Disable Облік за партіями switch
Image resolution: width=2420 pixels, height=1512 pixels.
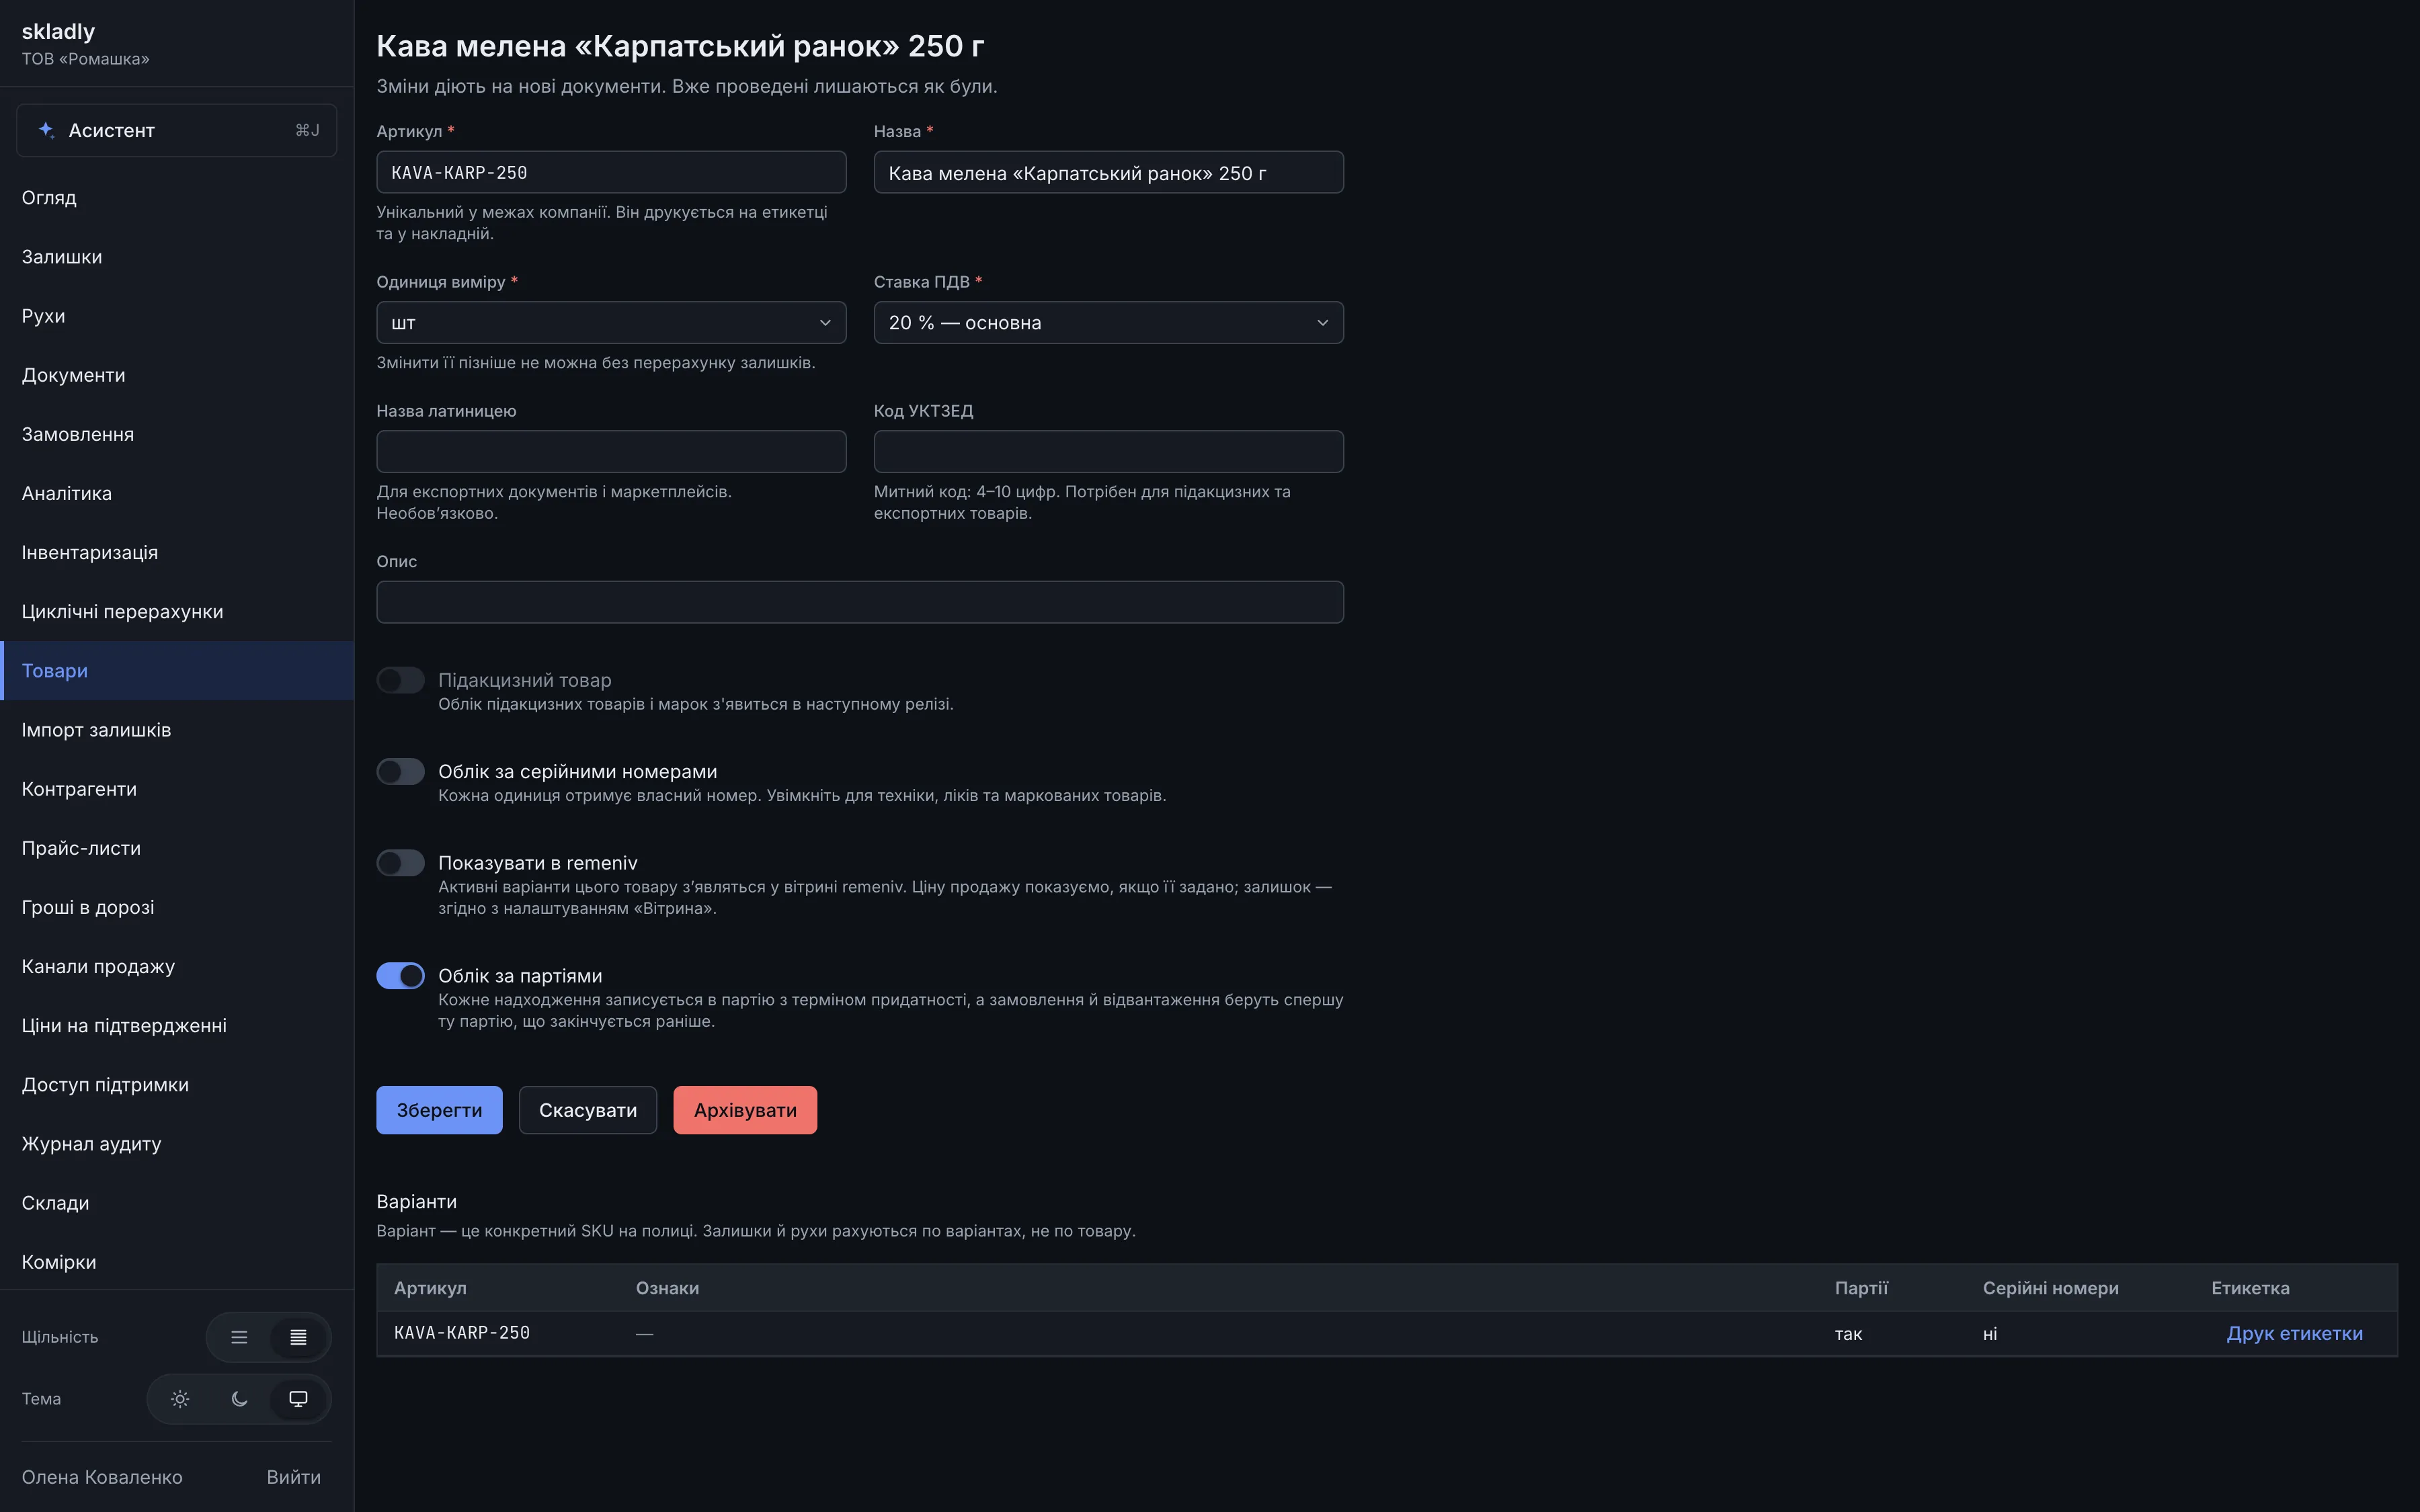400,975
